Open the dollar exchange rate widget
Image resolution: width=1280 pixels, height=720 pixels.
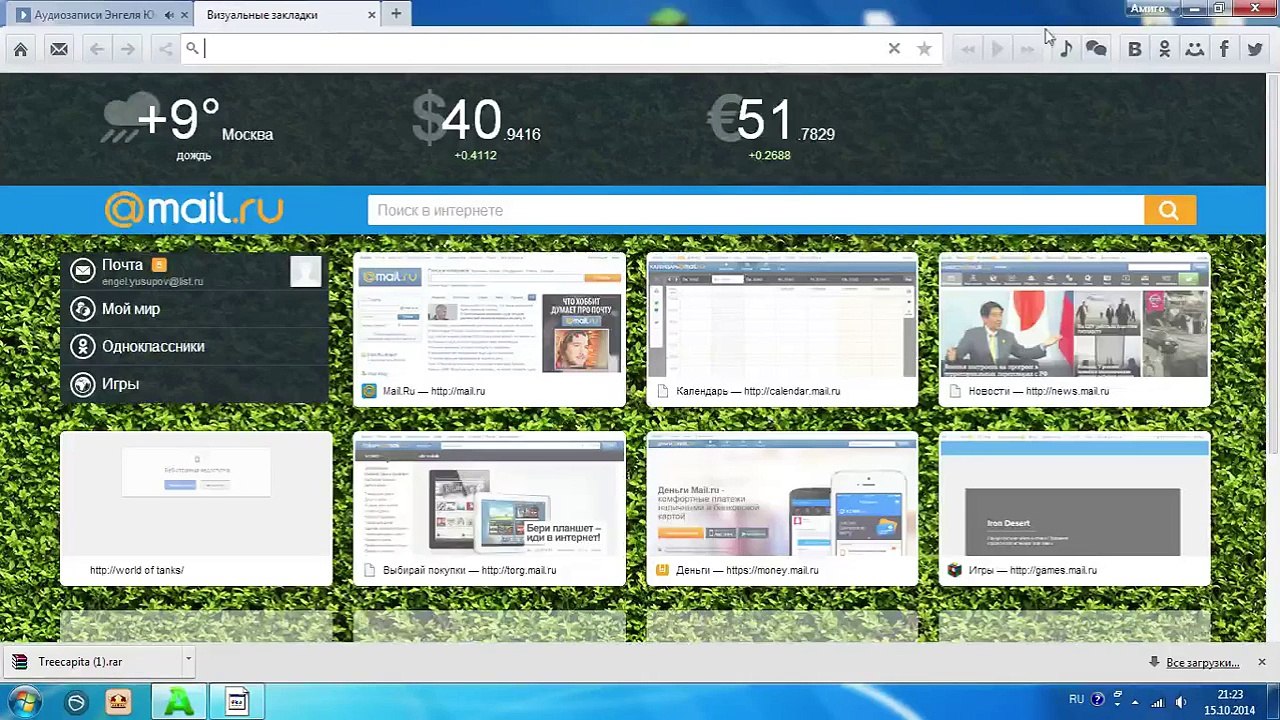477,126
